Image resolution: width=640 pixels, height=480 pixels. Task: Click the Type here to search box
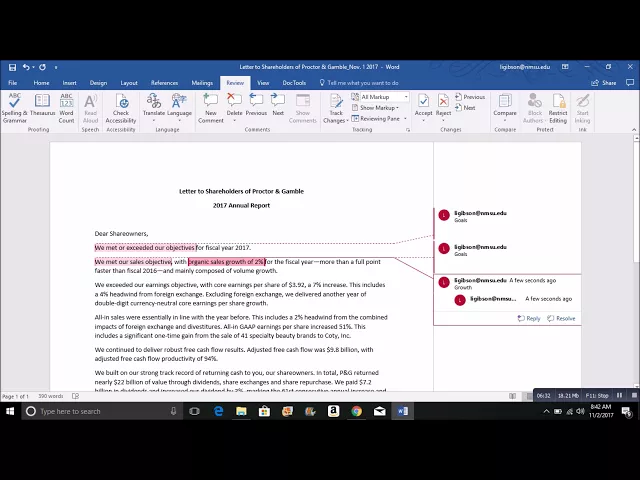pyautogui.click(x=102, y=411)
